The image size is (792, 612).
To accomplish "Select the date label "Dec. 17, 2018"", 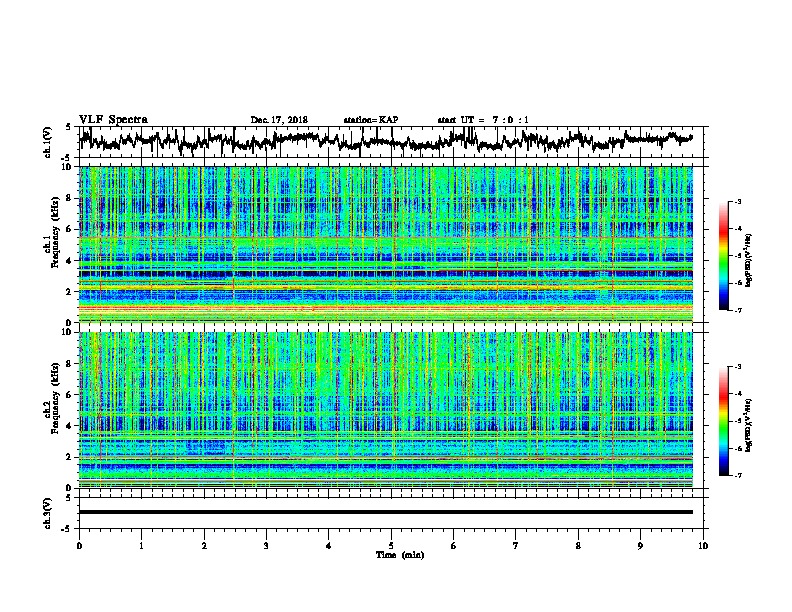I will [x=279, y=120].
